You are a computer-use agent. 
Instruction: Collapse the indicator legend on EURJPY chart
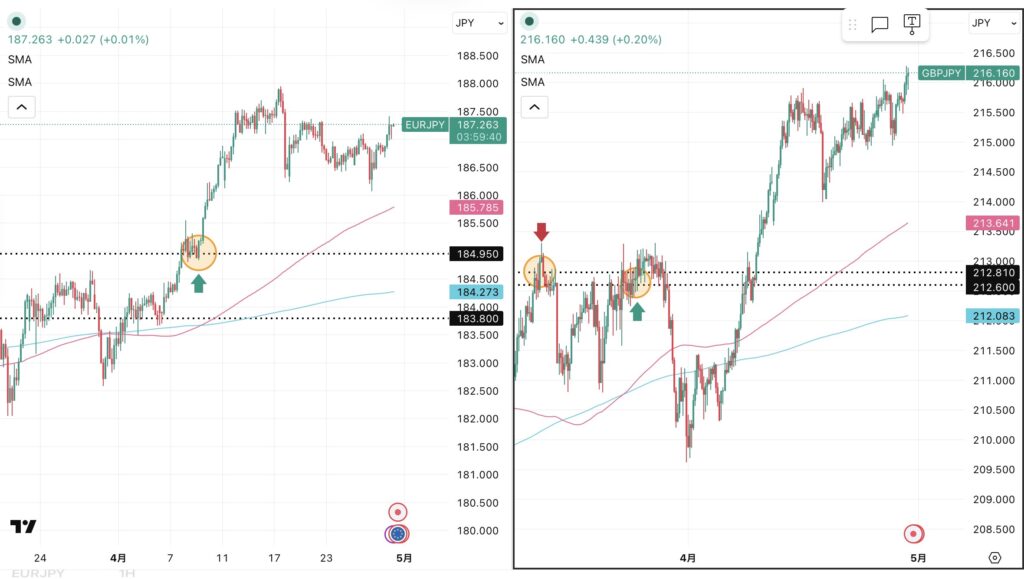pyautogui.click(x=22, y=107)
